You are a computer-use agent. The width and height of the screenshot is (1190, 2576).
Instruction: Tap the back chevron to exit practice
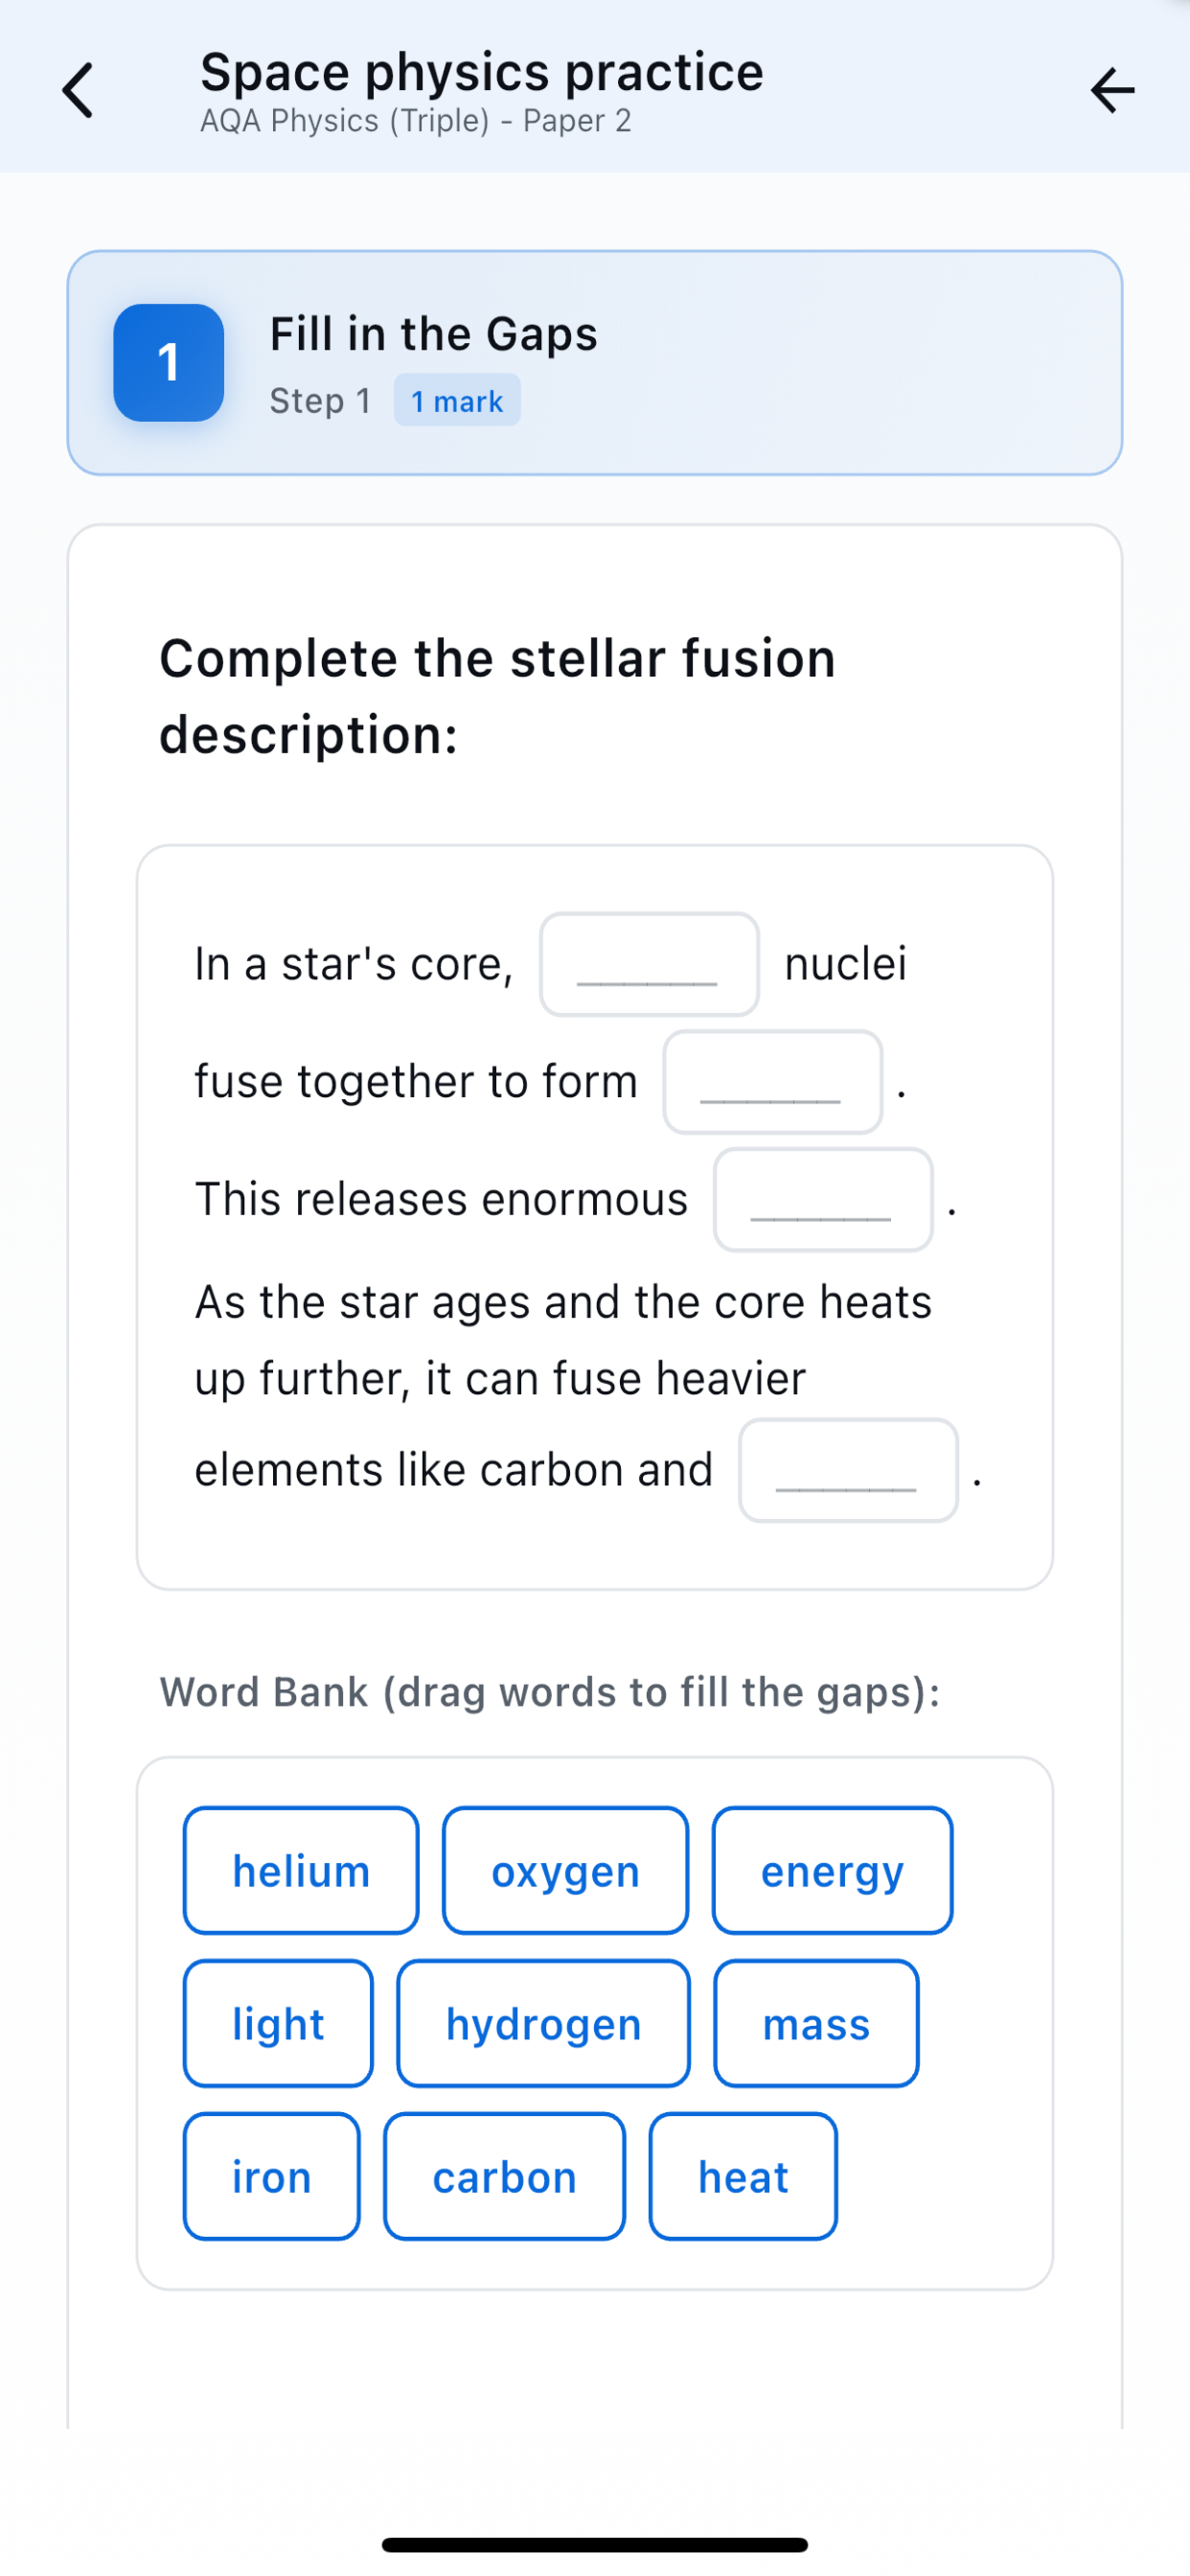tap(76, 90)
